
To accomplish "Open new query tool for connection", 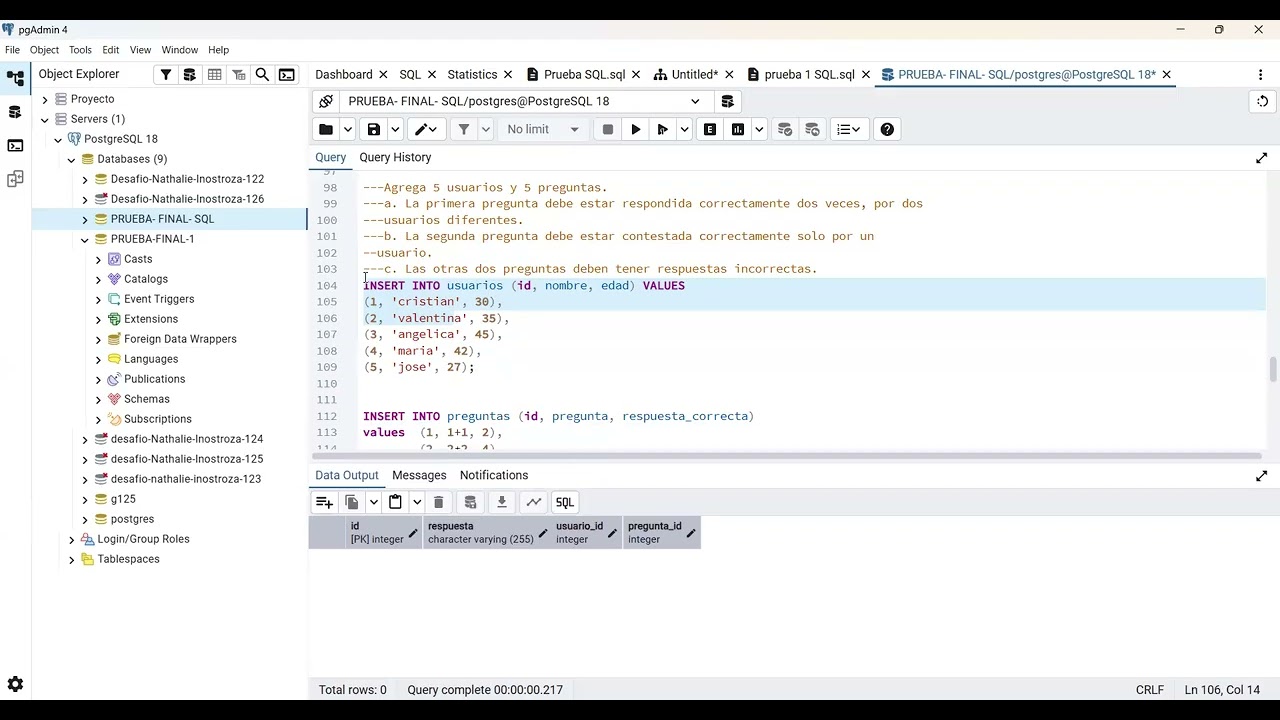I will [x=728, y=101].
